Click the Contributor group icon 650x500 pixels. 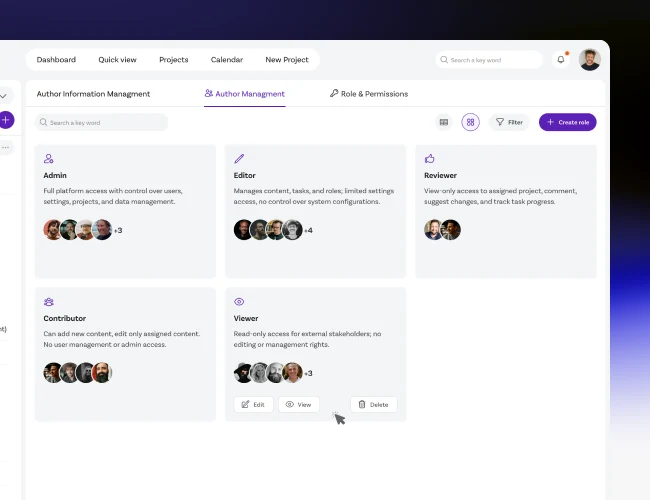pos(49,302)
